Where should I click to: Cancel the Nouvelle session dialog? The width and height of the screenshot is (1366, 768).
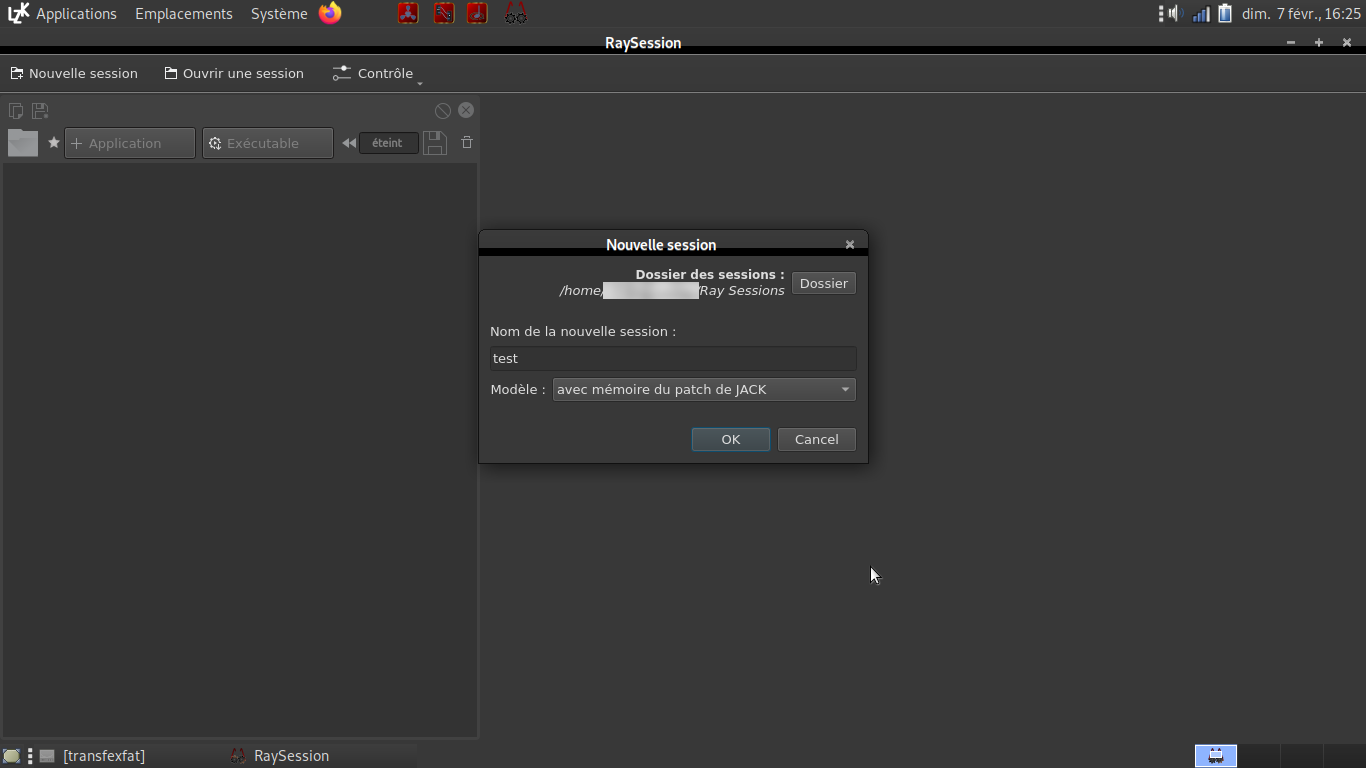[817, 440]
